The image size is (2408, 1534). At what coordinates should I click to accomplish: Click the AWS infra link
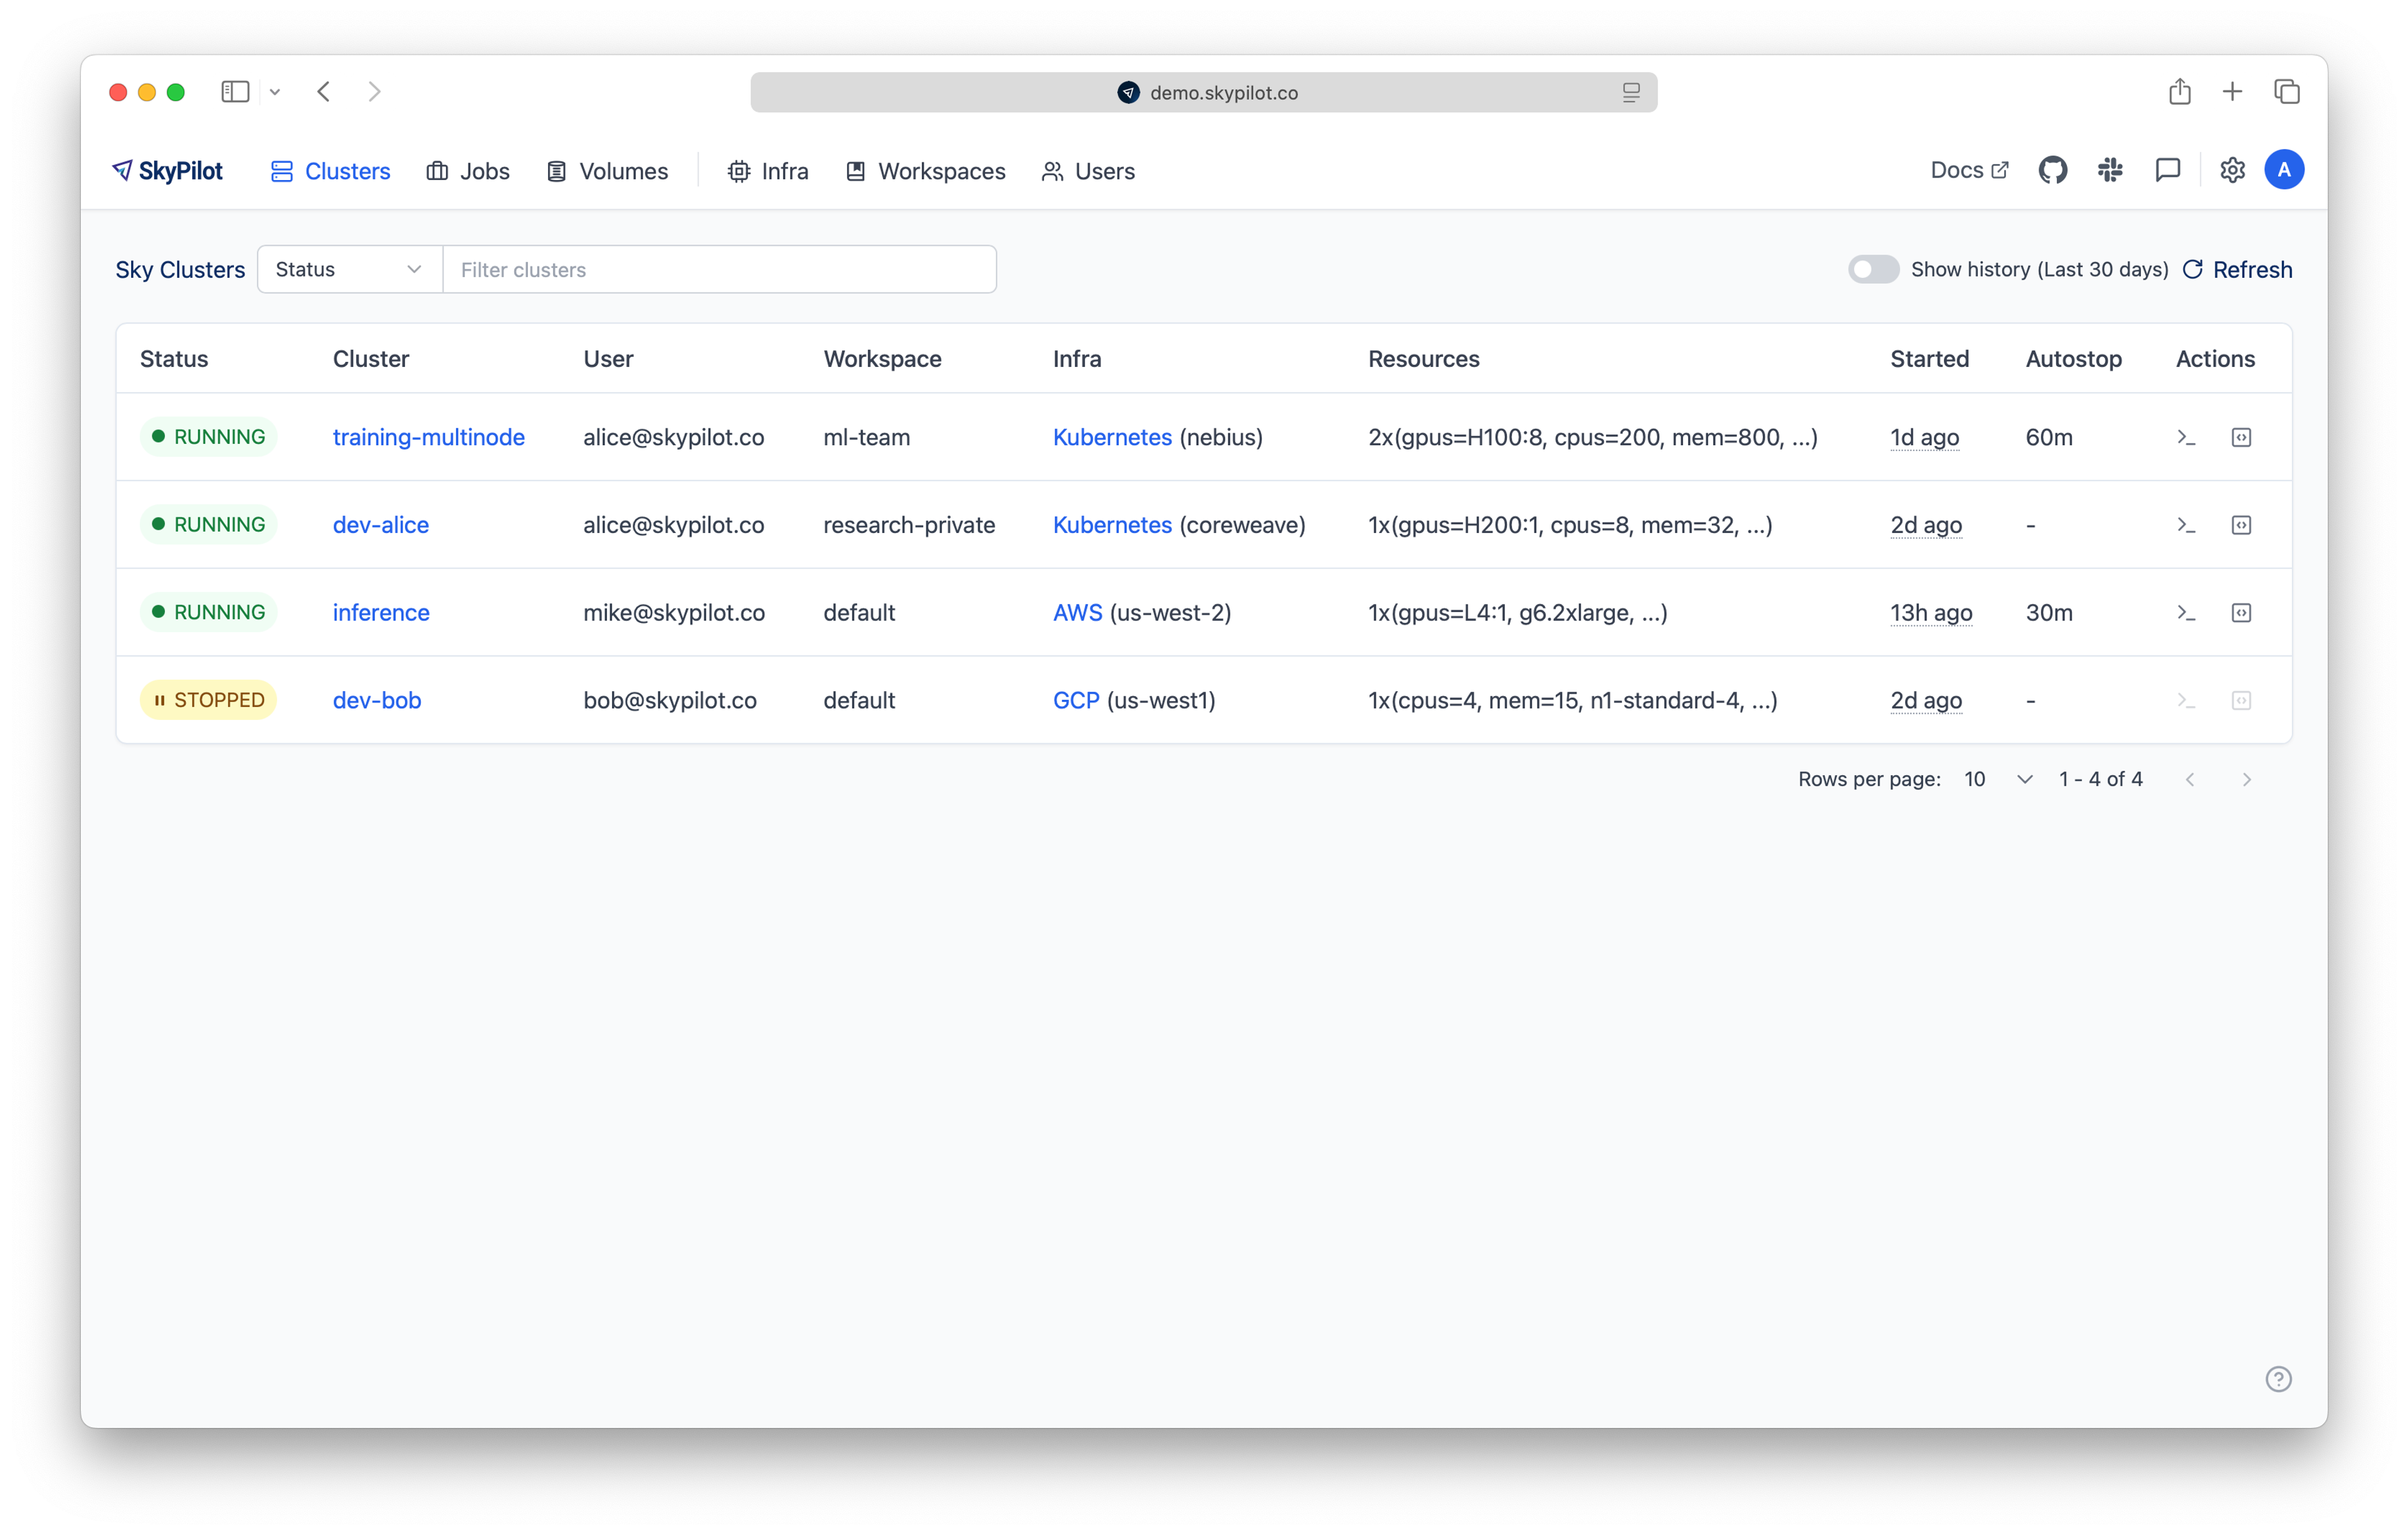click(1077, 612)
